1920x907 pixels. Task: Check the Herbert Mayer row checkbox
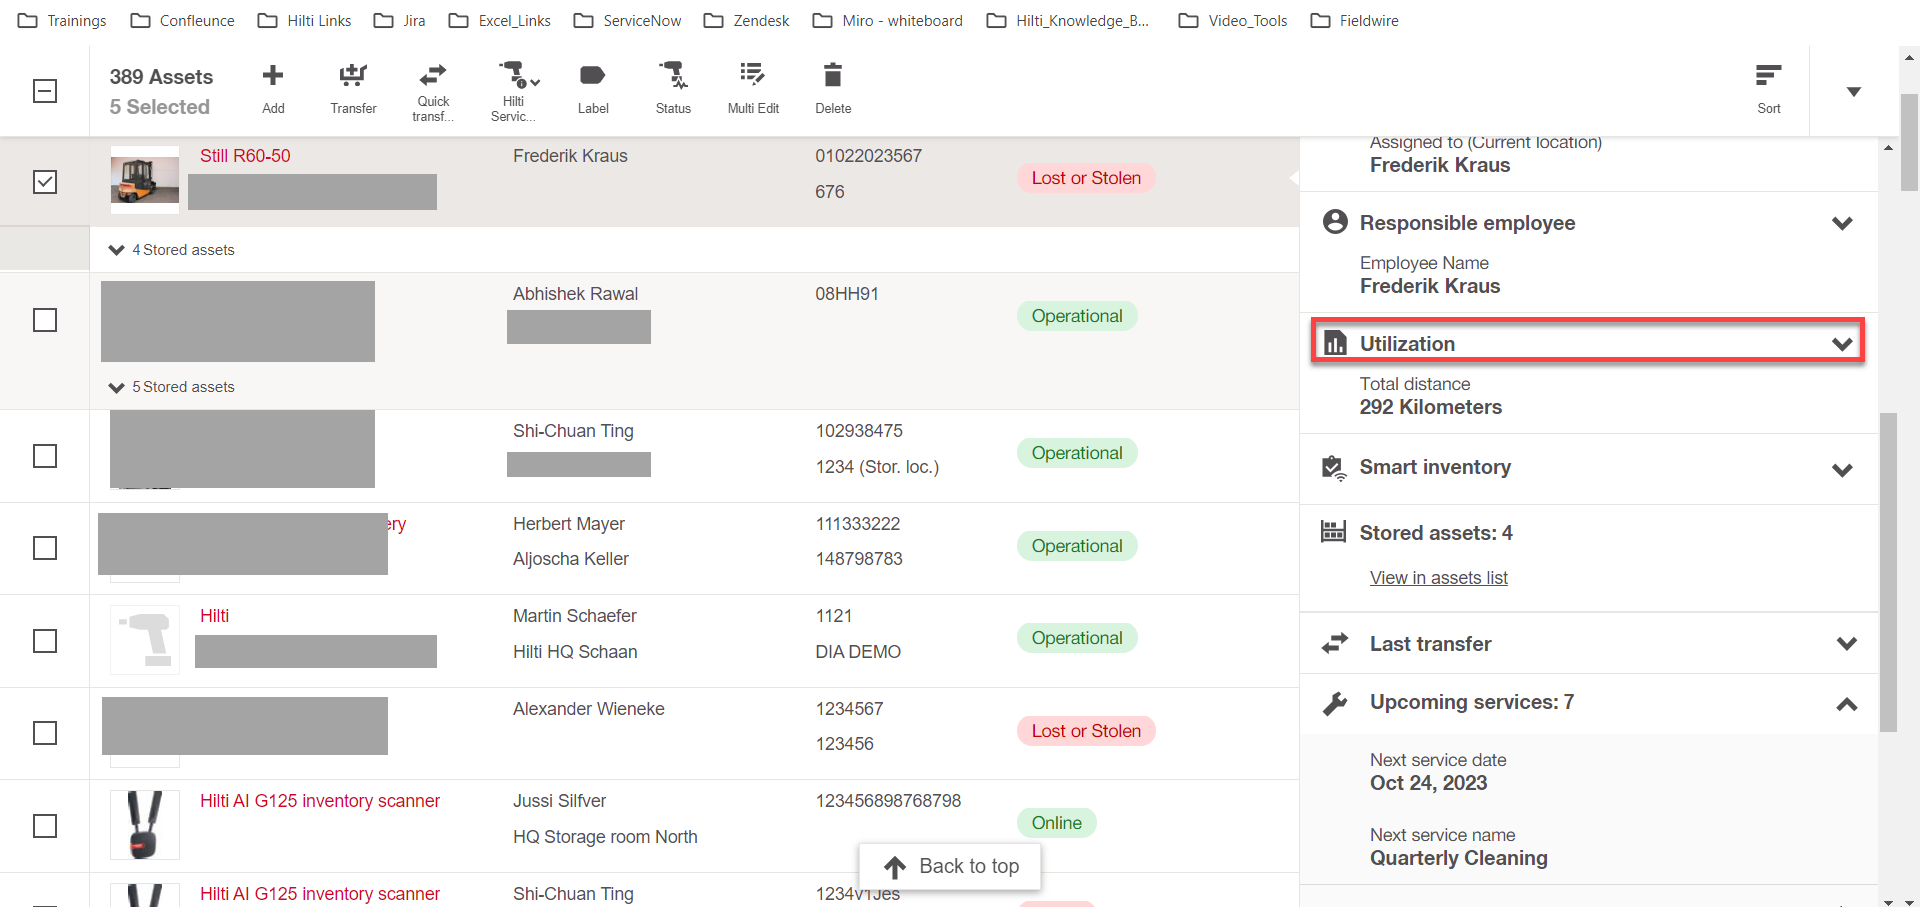pos(45,548)
